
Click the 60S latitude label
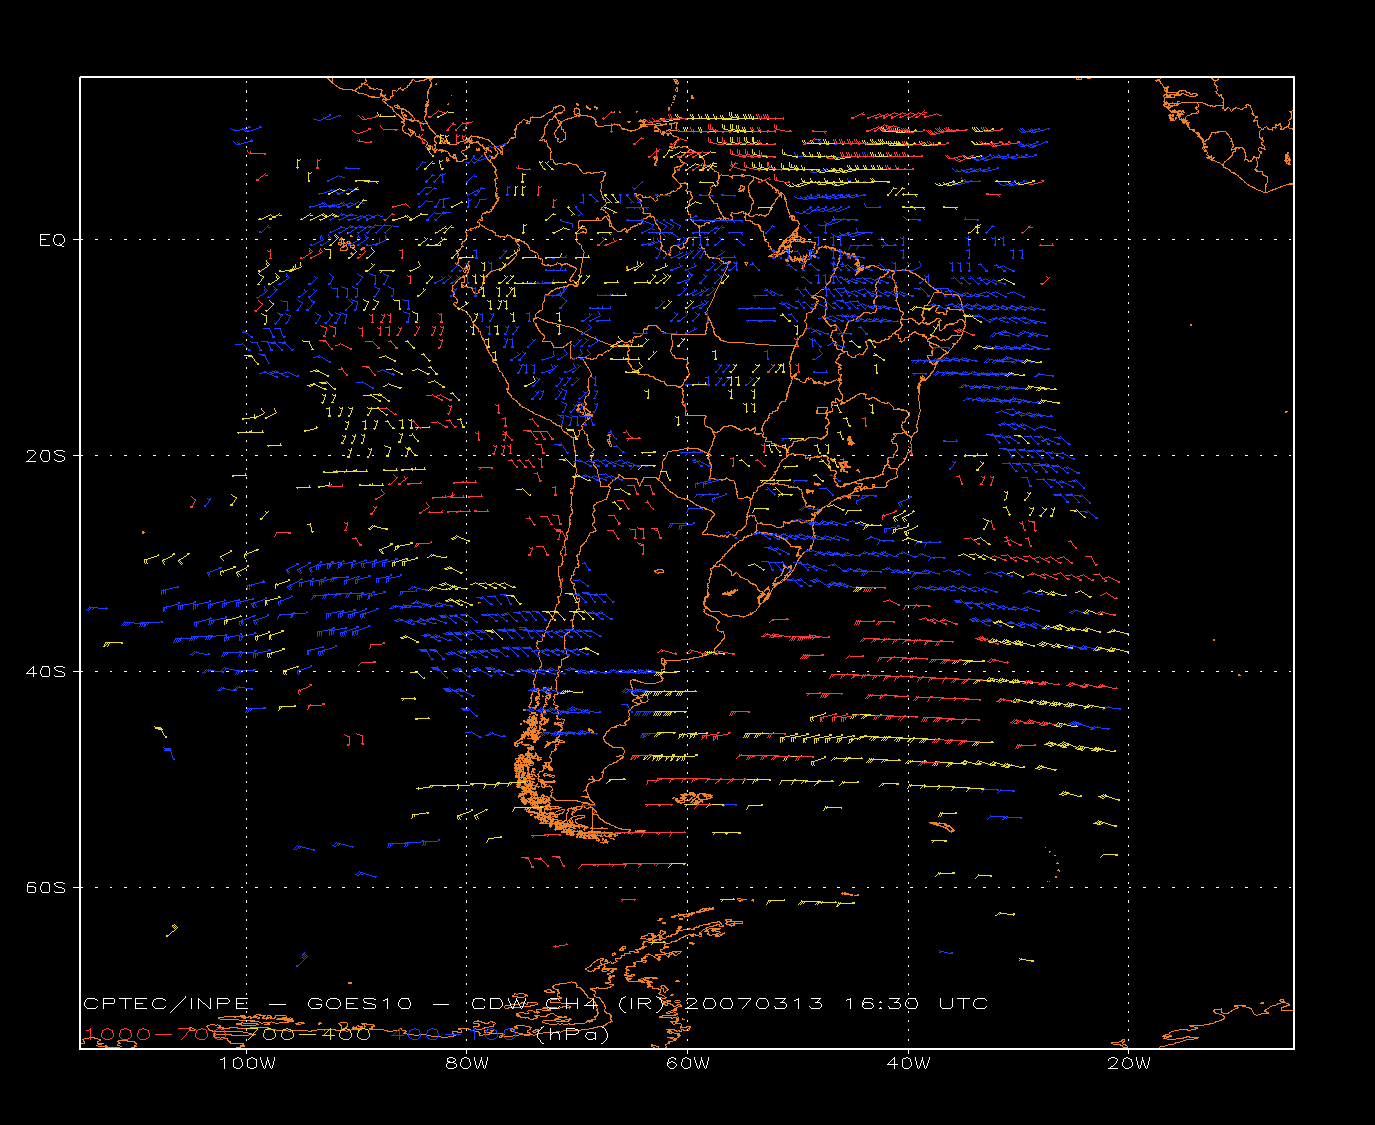pyautogui.click(x=45, y=887)
